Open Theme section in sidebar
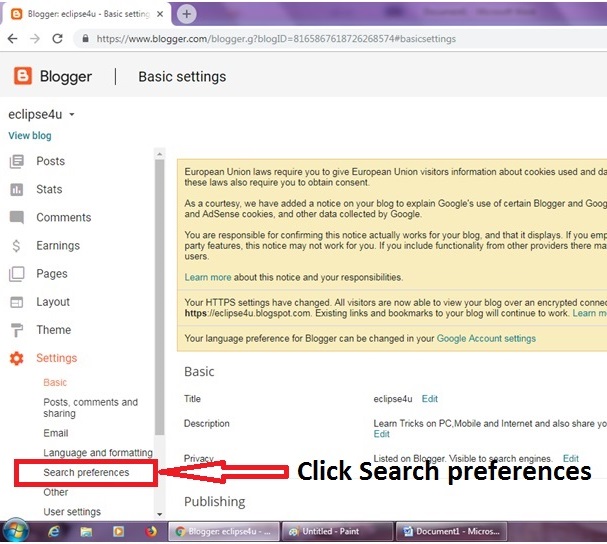This screenshot has height=544, width=607. click(54, 330)
